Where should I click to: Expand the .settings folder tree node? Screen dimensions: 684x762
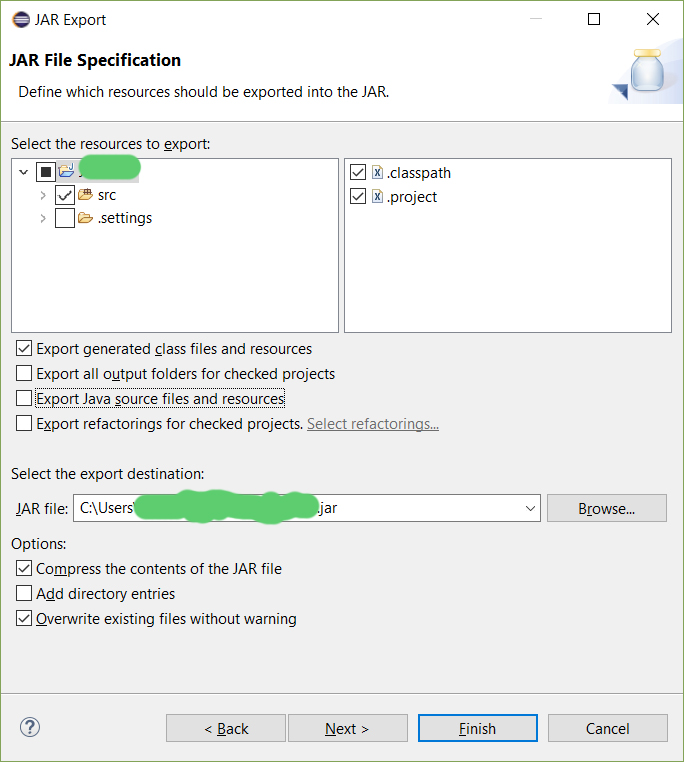click(43, 218)
